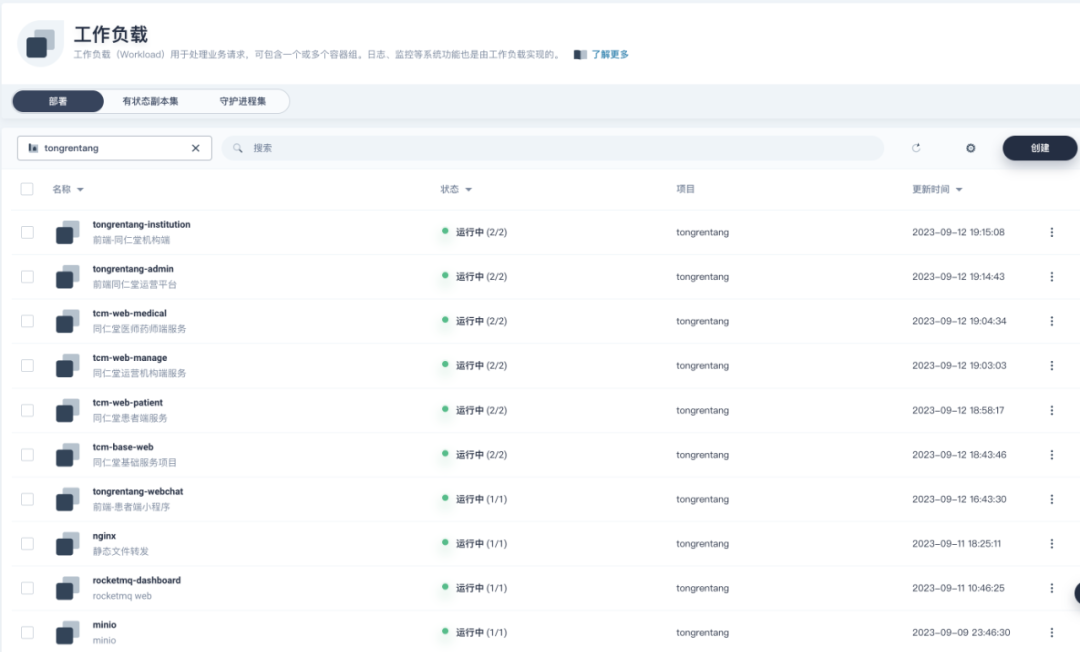Check the tongrentang-webchat row checkbox
1080x652 pixels.
27,499
